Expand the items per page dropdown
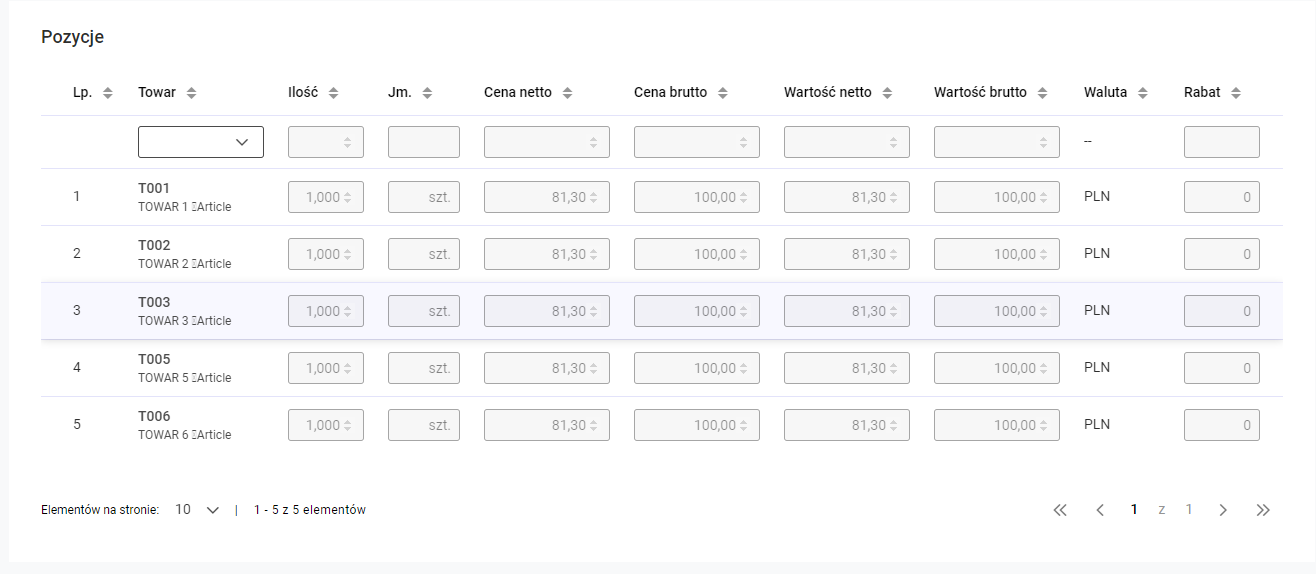 pyautogui.click(x=197, y=510)
